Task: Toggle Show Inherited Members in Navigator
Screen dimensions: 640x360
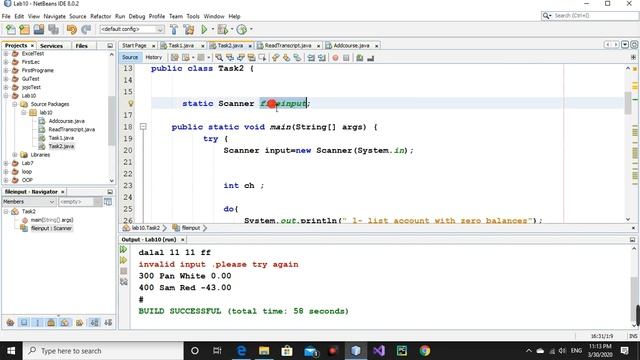Action: tap(11, 322)
